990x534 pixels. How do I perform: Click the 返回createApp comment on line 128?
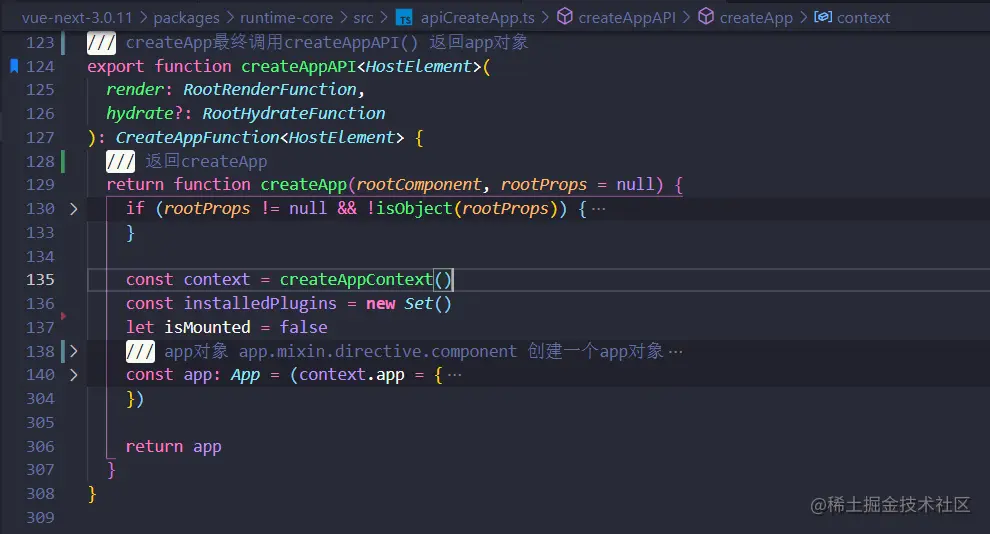pyautogui.click(x=206, y=162)
